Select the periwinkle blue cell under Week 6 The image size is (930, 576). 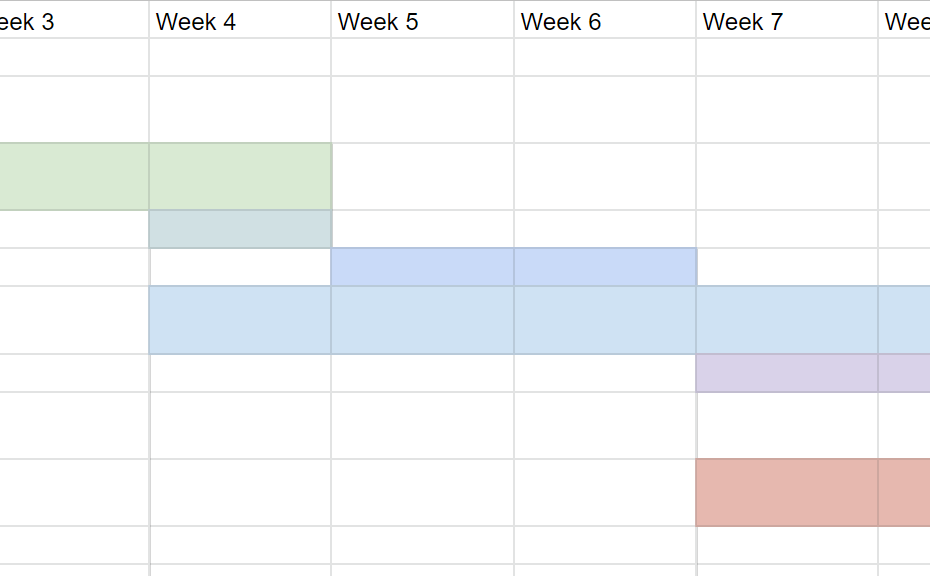[605, 267]
